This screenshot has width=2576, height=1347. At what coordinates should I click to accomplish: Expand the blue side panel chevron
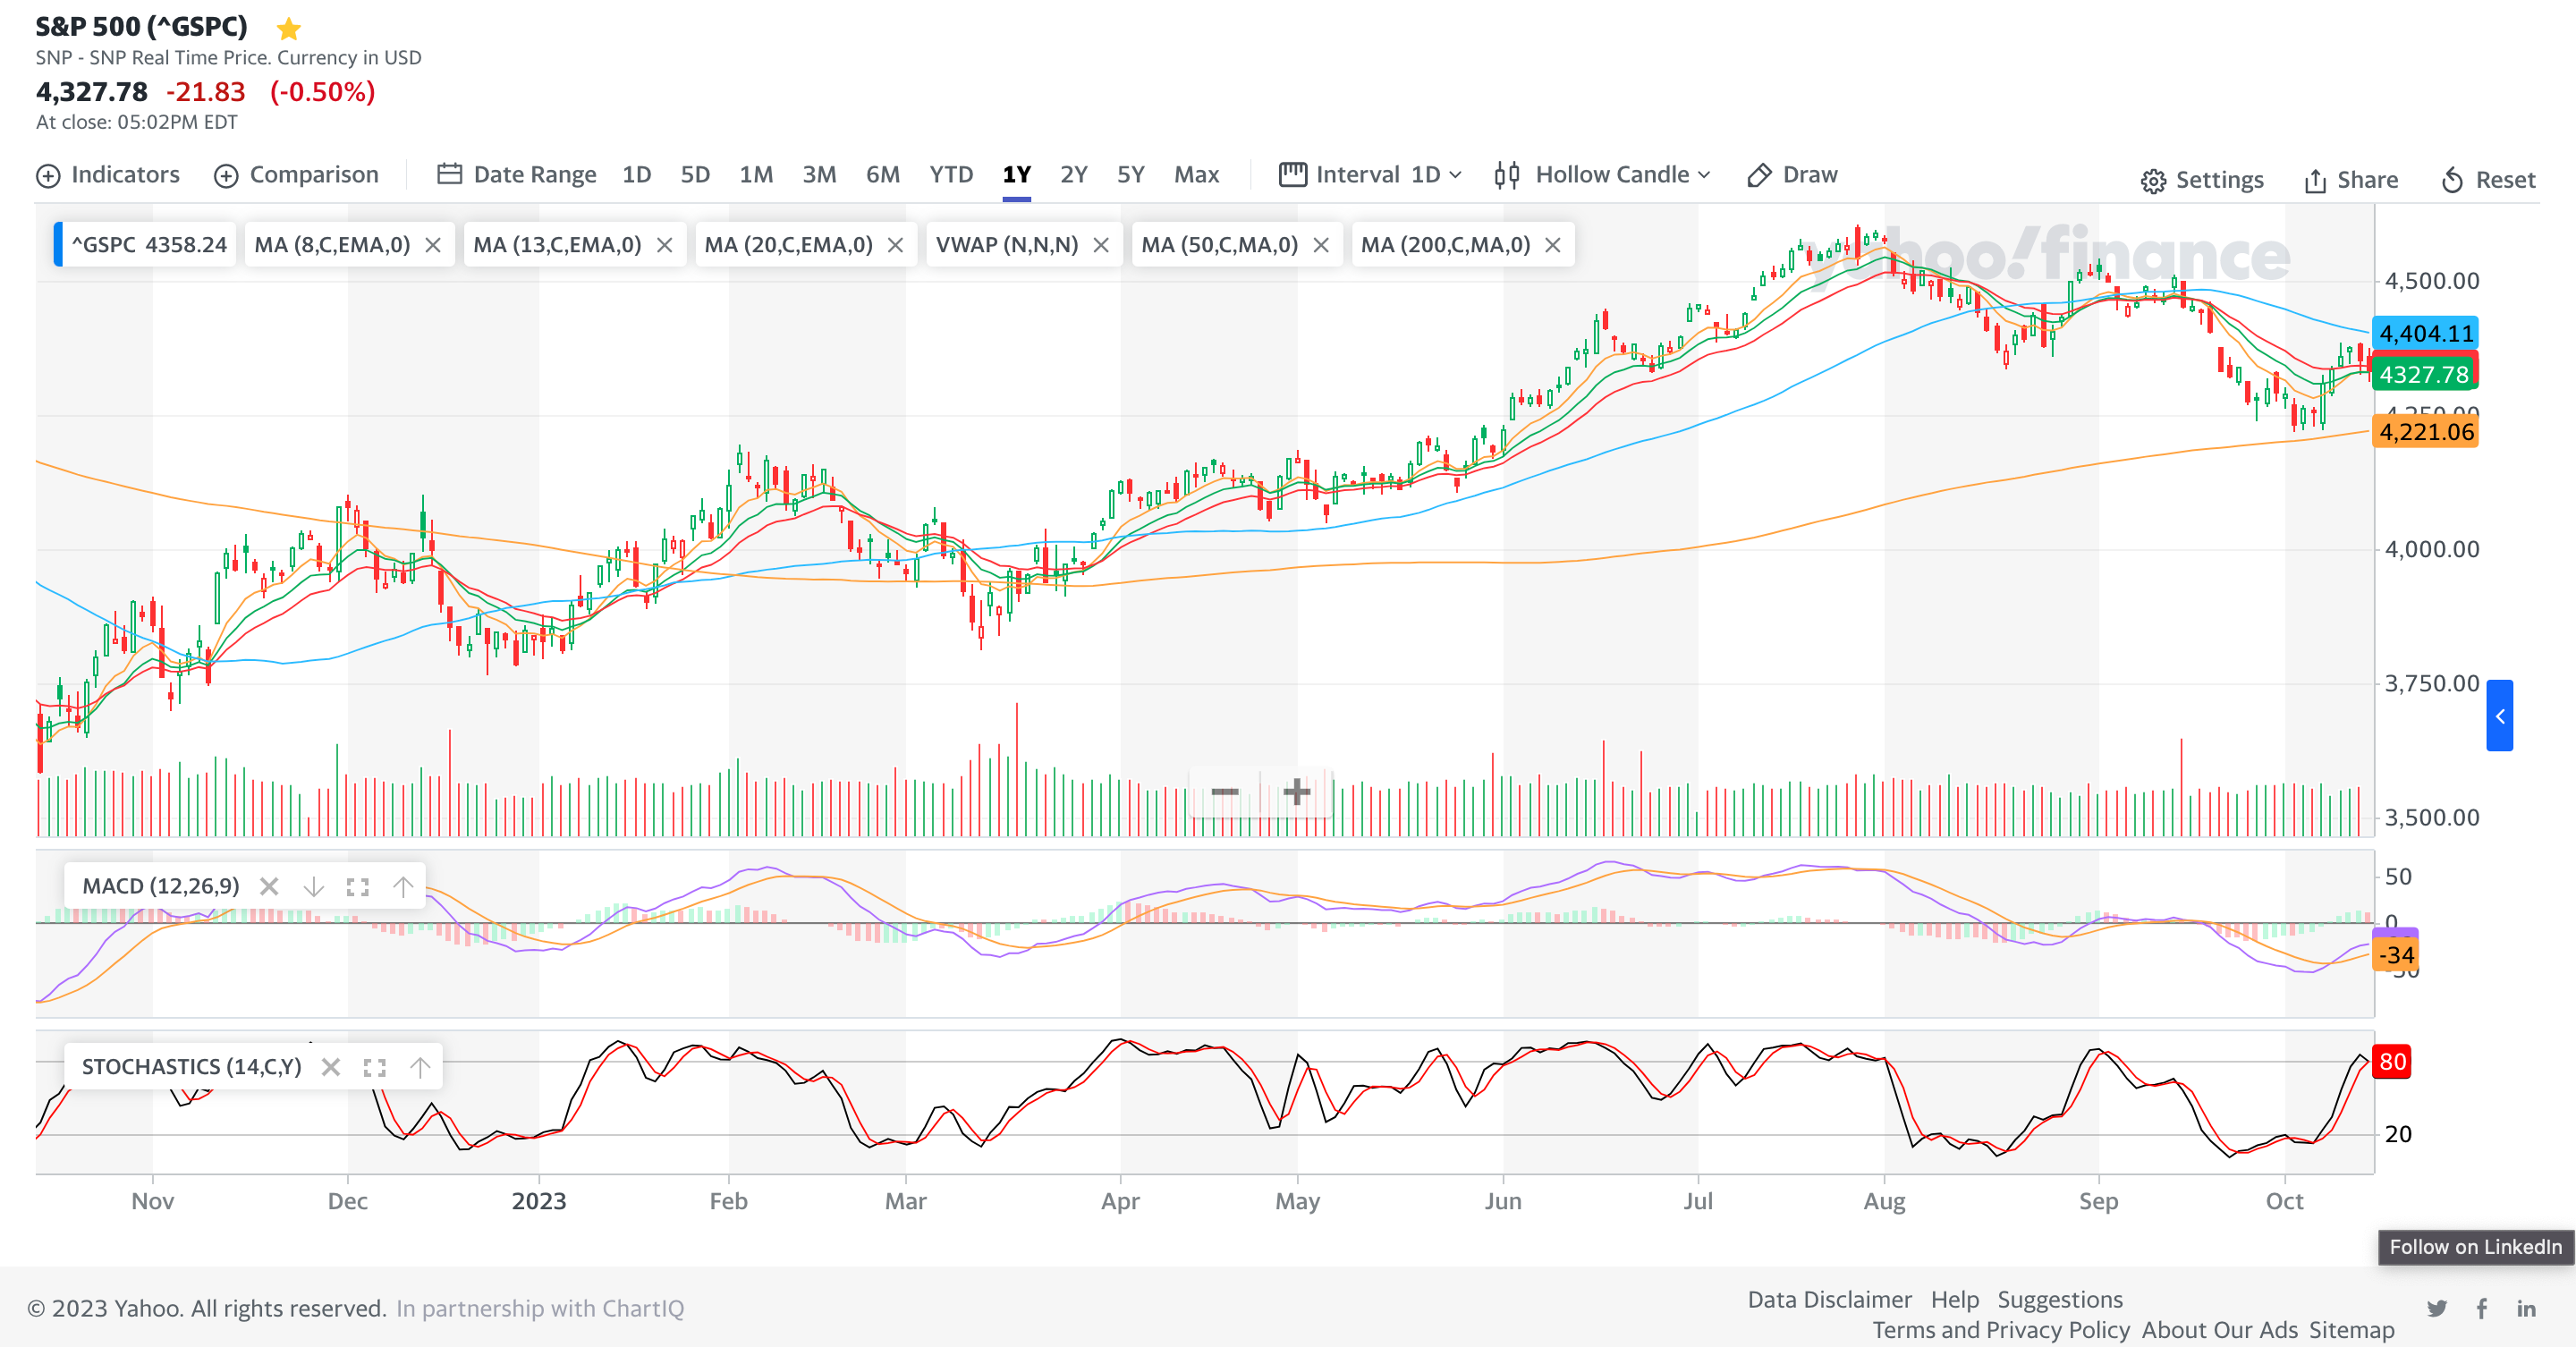pos(2499,716)
